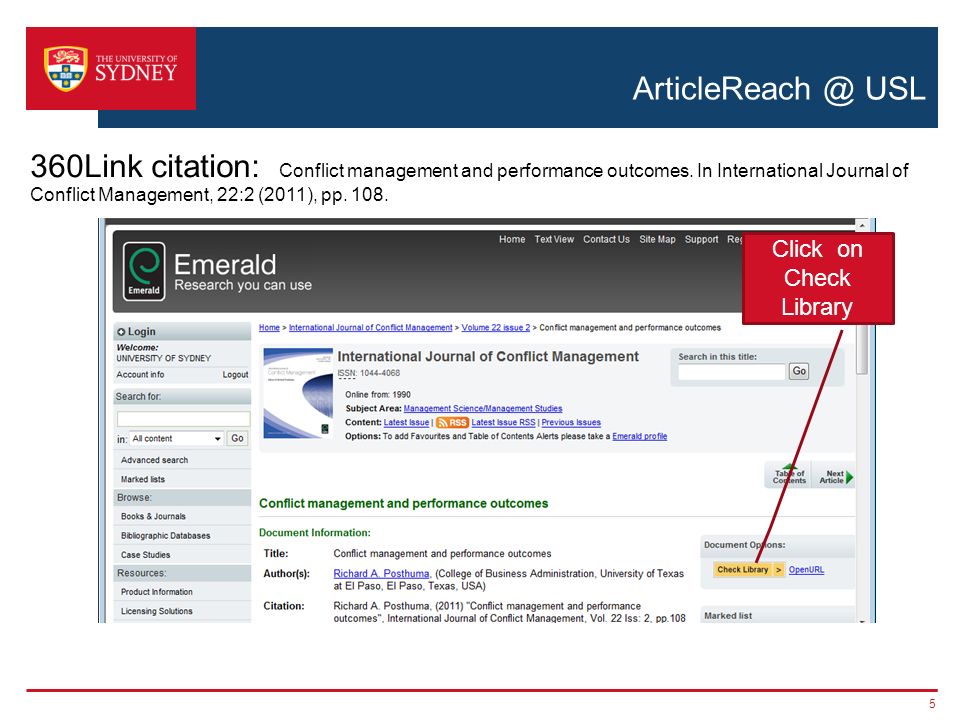Click the Home breadcrumb link

[x=269, y=328]
